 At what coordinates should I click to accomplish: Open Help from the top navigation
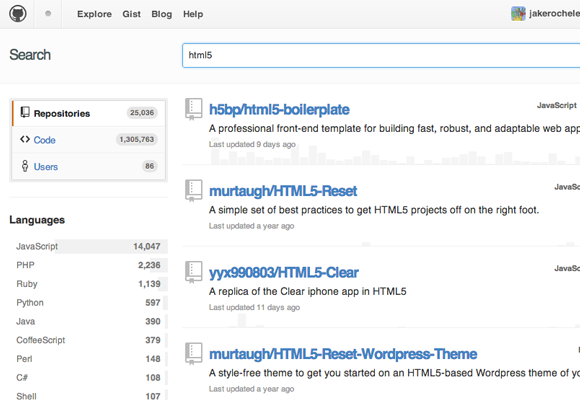[193, 14]
